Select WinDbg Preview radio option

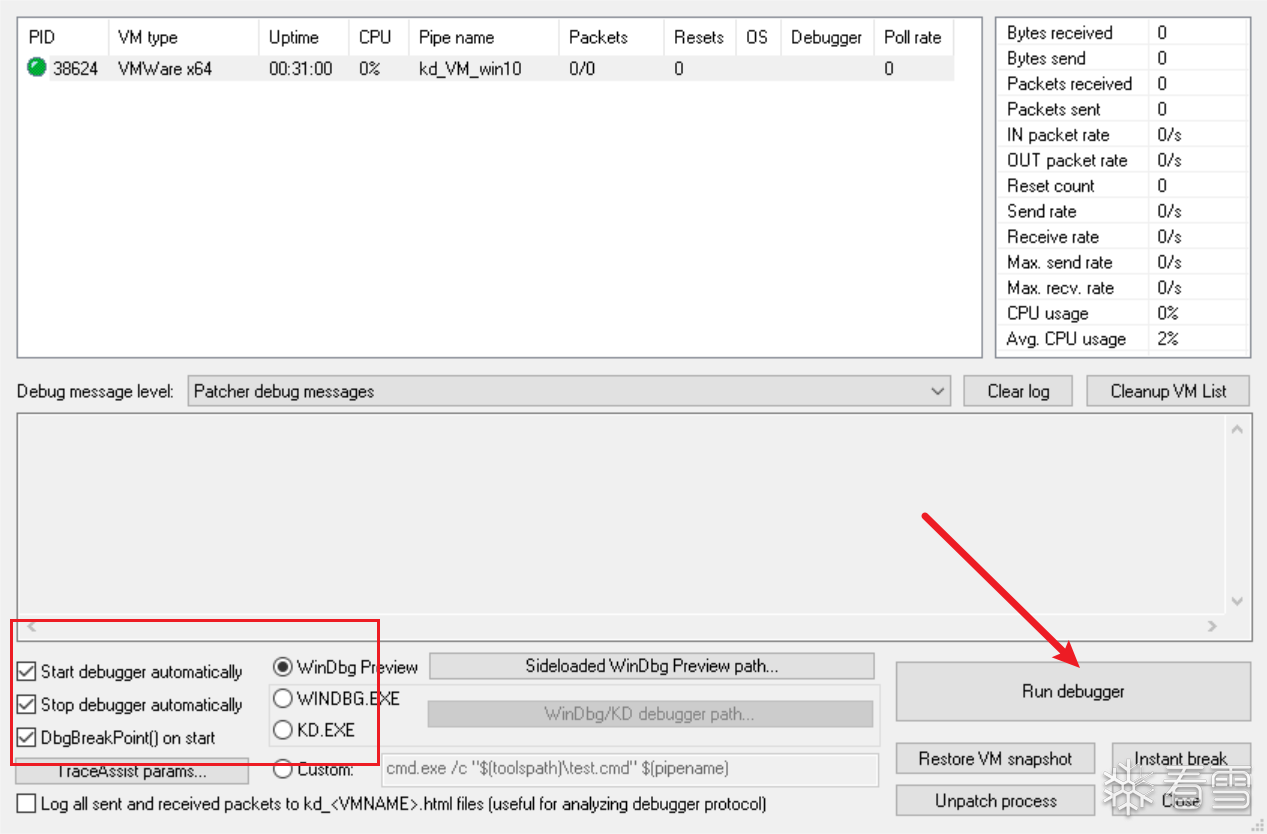click(283, 667)
